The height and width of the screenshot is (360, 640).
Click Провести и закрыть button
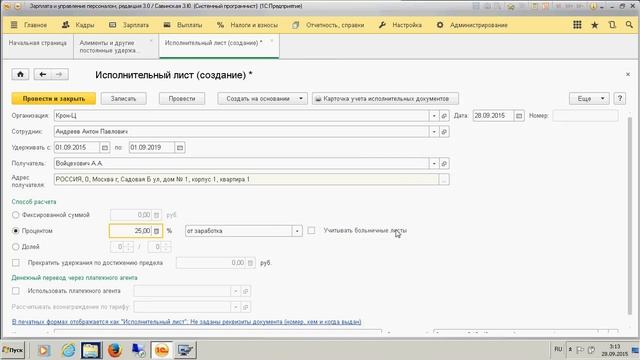tap(53, 98)
